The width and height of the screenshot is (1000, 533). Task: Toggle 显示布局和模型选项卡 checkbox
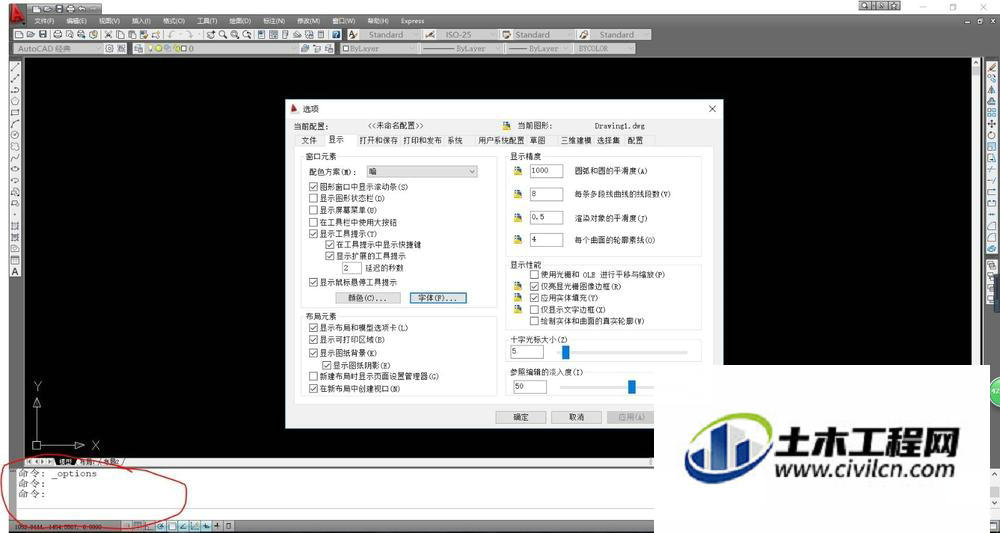(313, 328)
